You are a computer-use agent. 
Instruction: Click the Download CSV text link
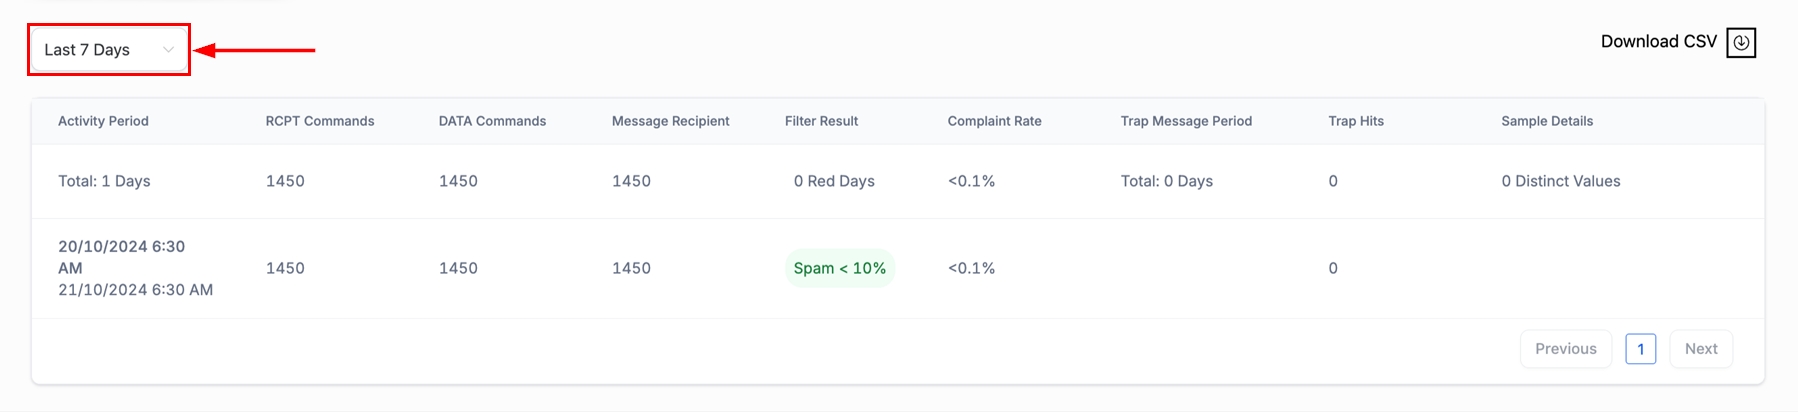(1658, 42)
